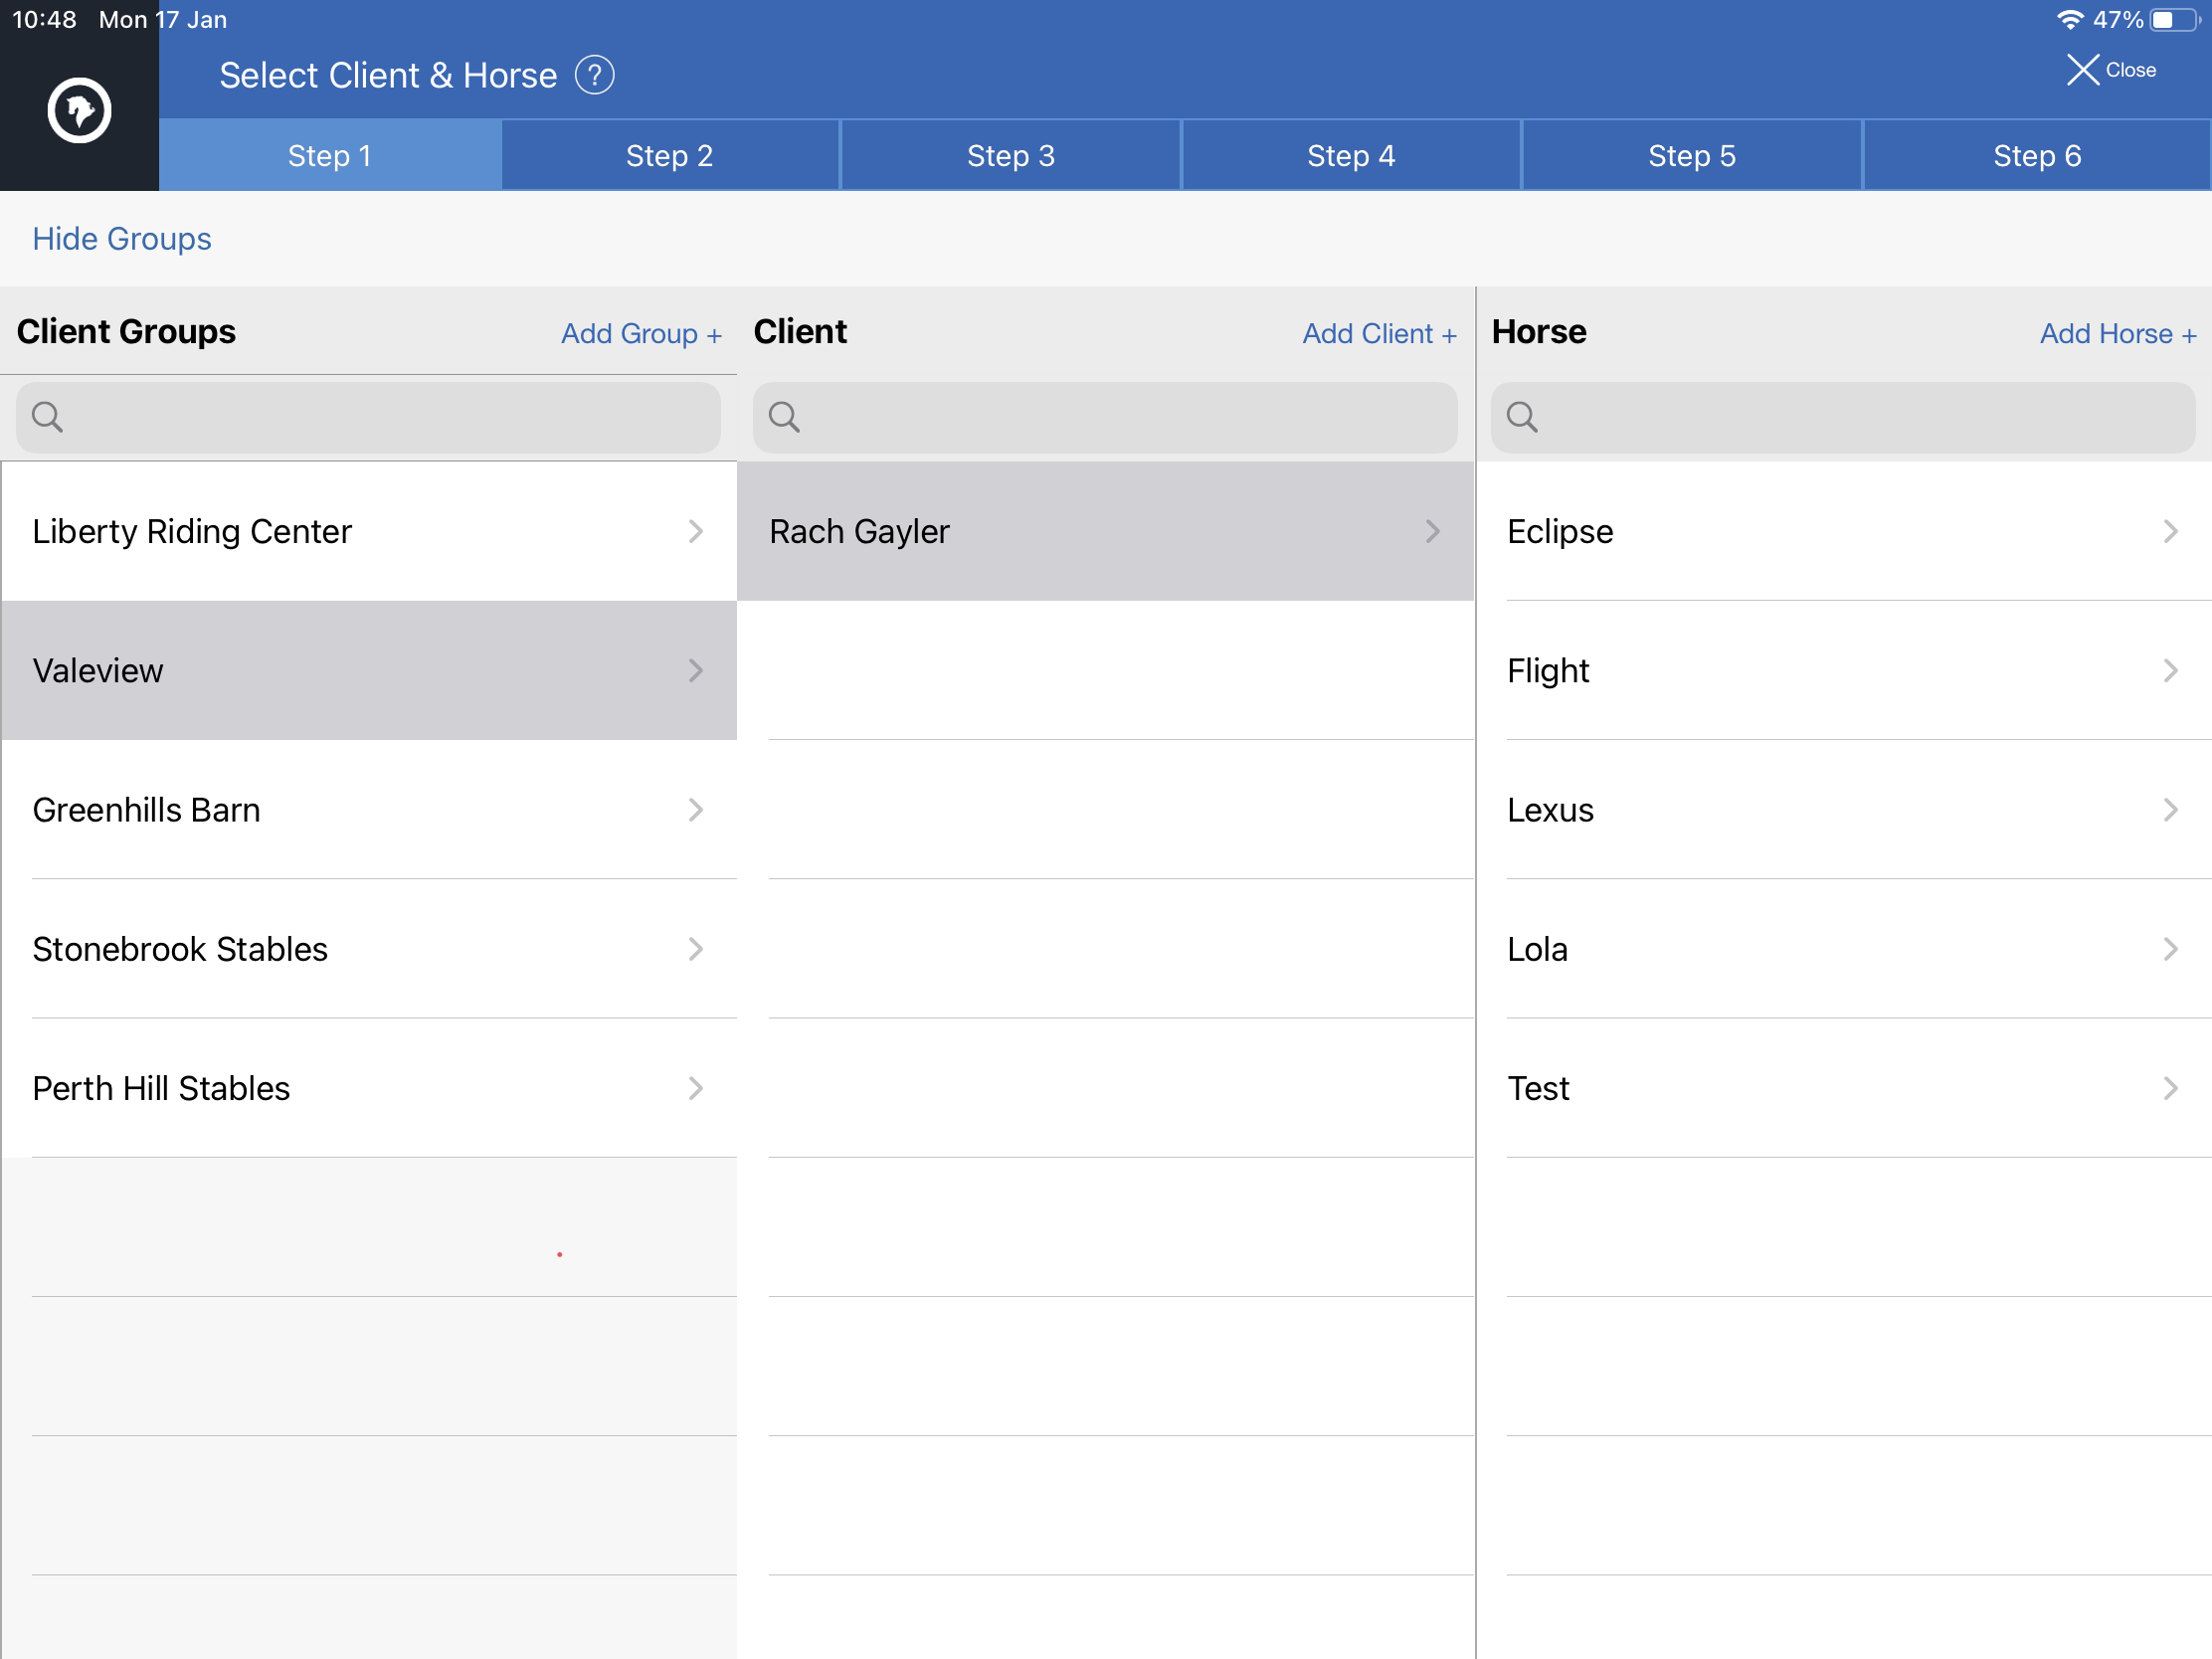Open the Eclipse horse chevron

point(2170,531)
